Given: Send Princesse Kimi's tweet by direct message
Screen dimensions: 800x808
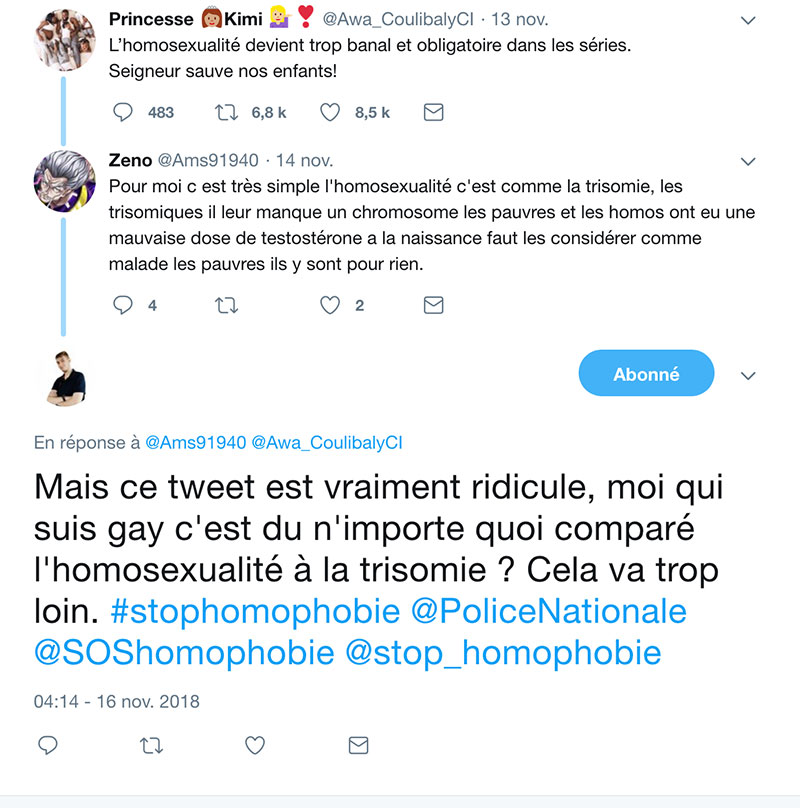Looking at the screenshot, I should pos(433,113).
